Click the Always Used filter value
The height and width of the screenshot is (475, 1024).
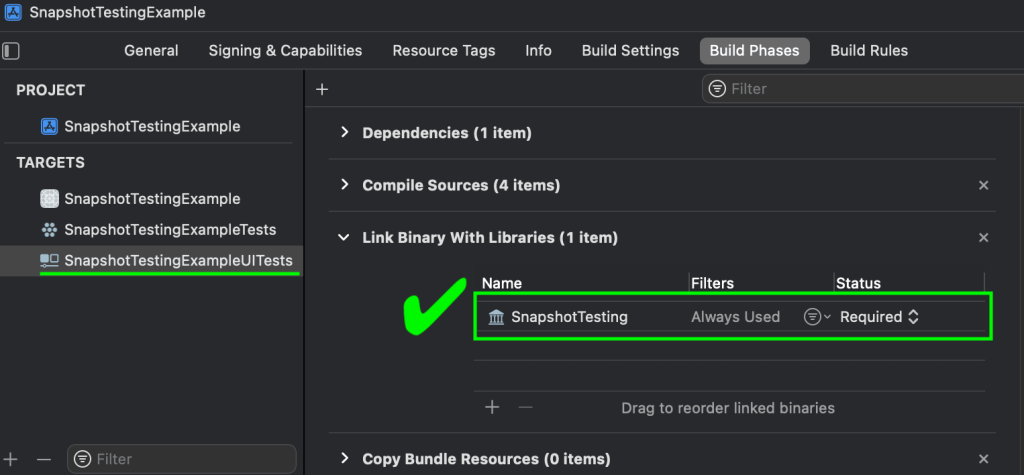735,317
